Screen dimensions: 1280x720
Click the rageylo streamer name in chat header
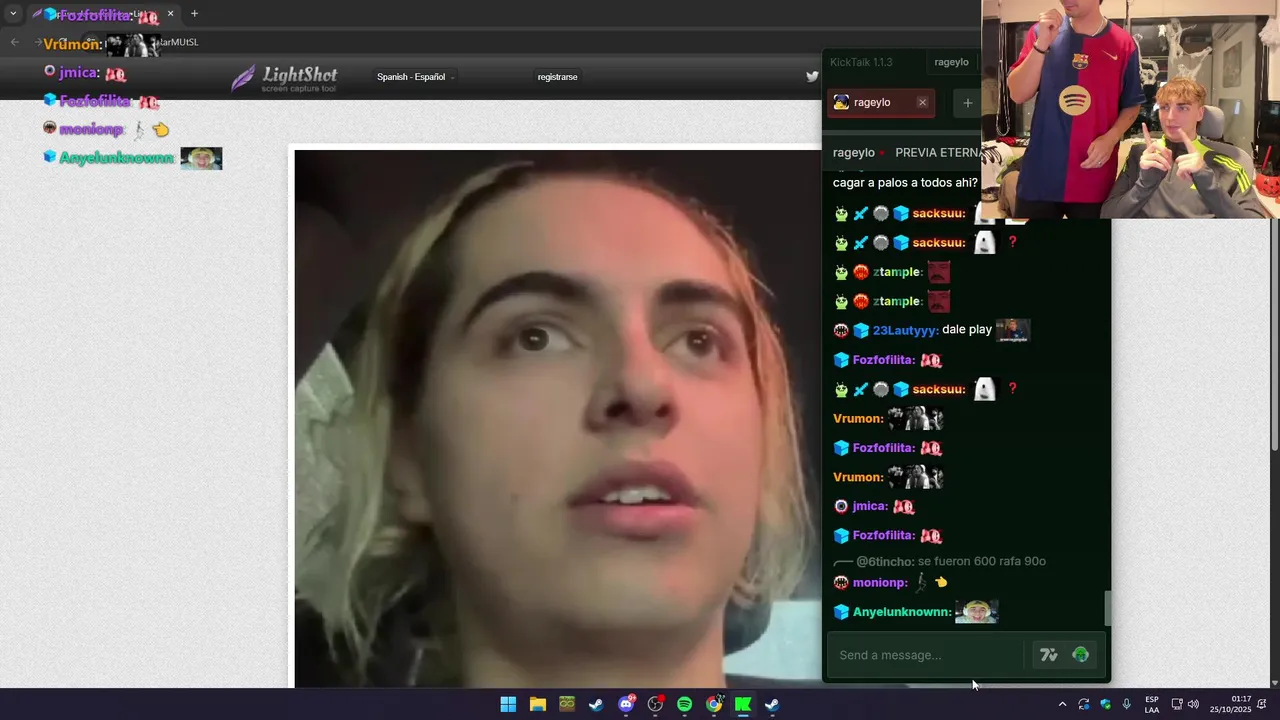coord(854,153)
